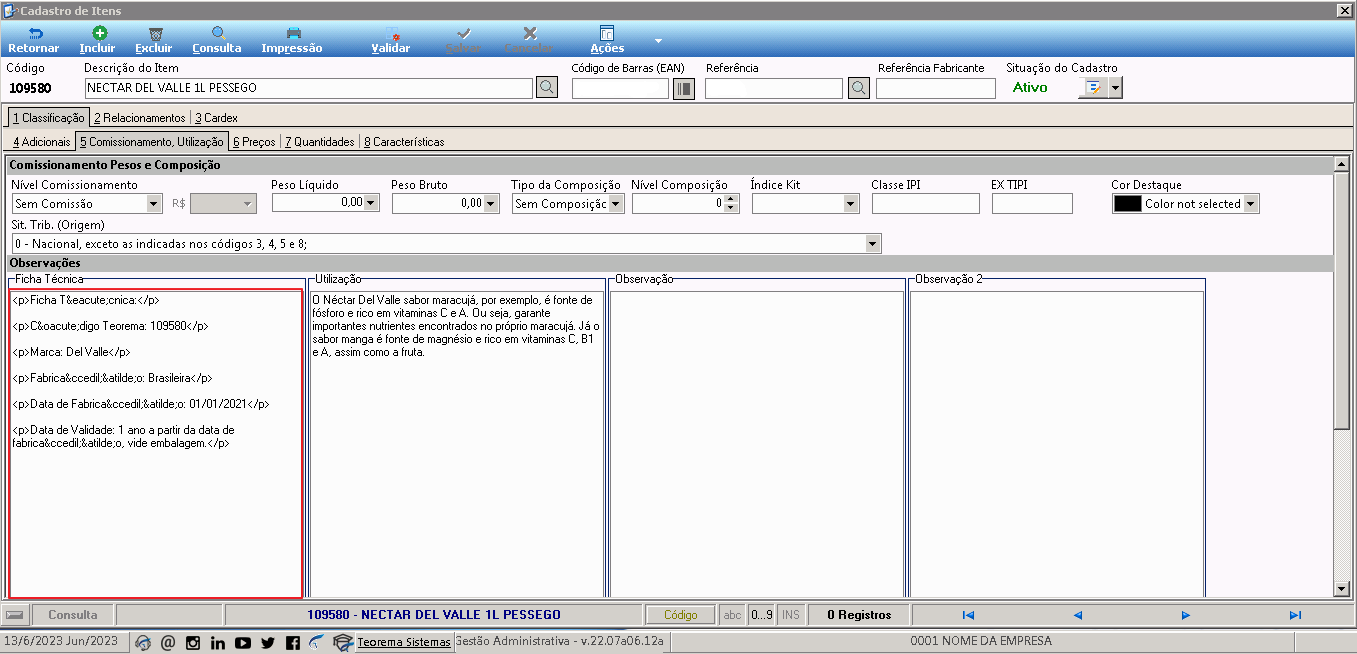Click the headset support icon in status bar
Screen dimensions: 1357x654
(143, 642)
